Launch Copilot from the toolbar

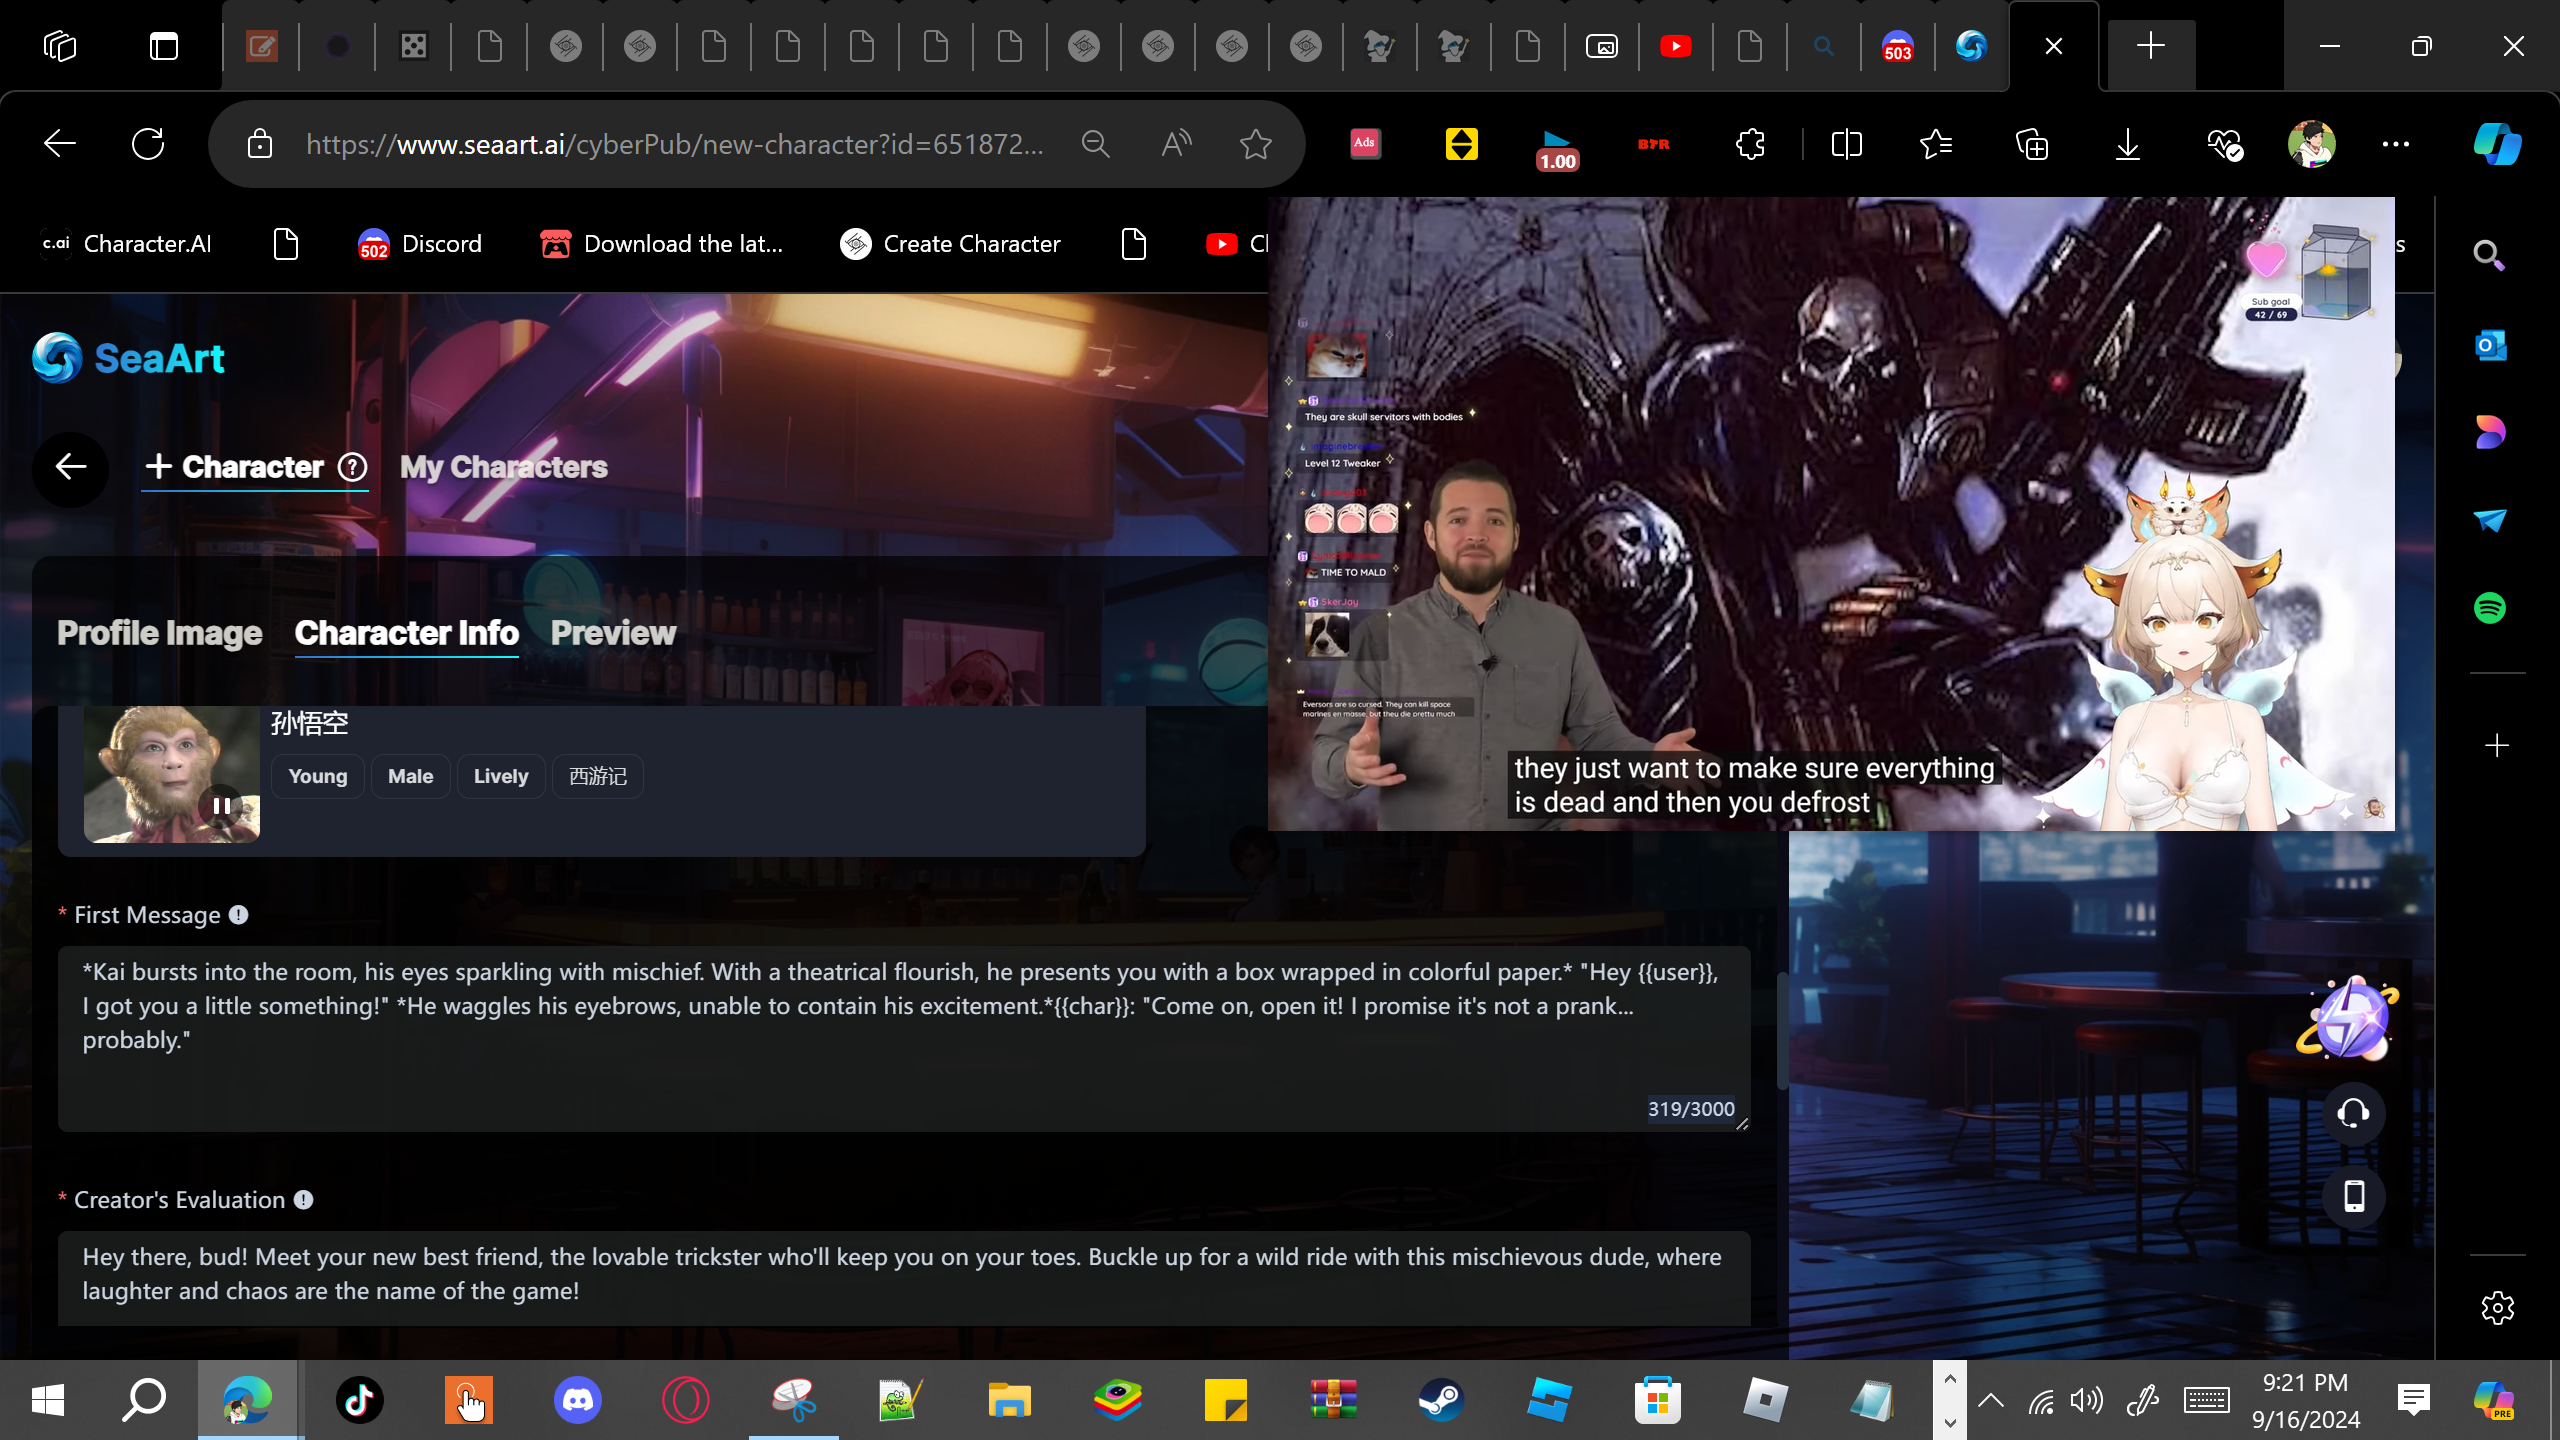coord(2497,144)
